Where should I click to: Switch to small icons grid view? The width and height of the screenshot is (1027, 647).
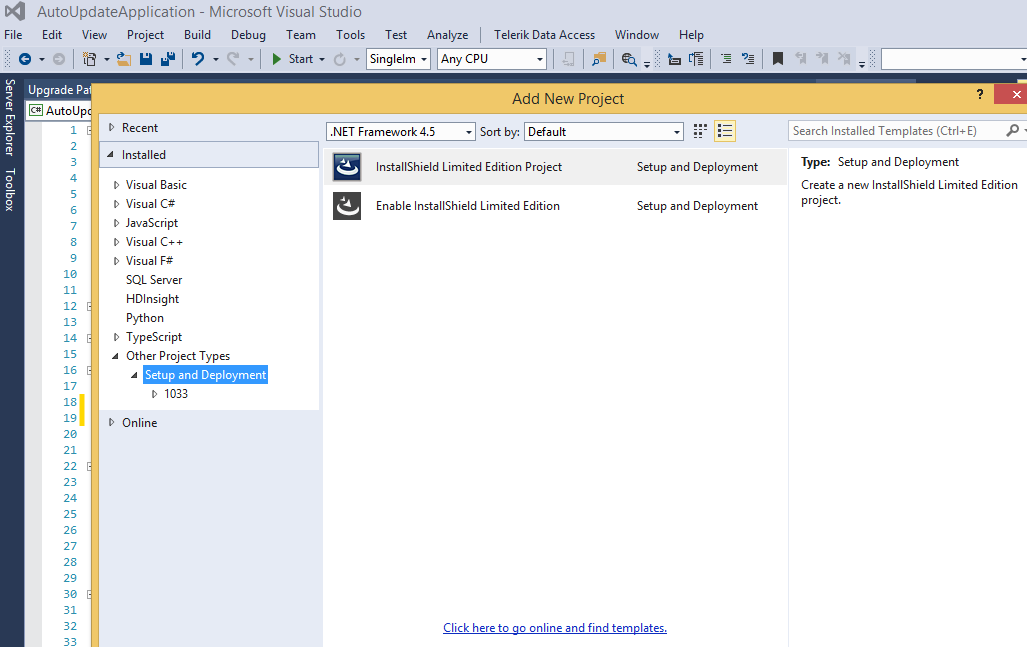700,131
